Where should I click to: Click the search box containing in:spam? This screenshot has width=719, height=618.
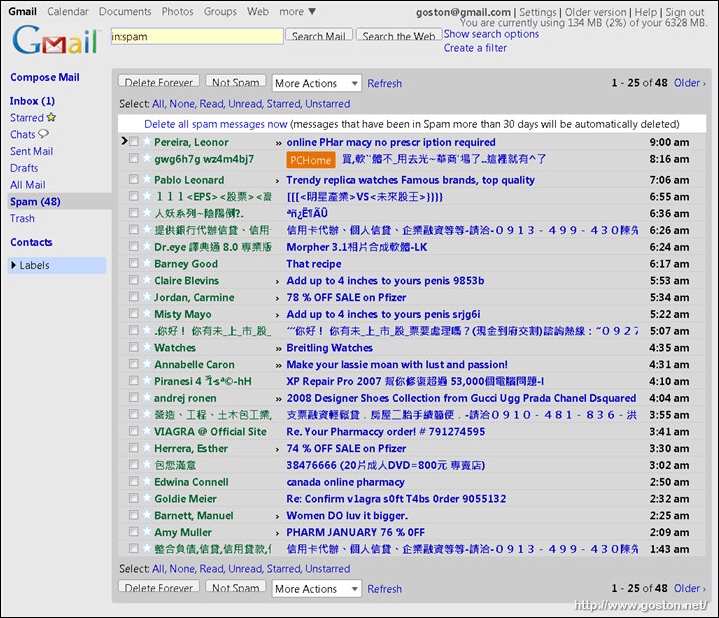coord(197,37)
